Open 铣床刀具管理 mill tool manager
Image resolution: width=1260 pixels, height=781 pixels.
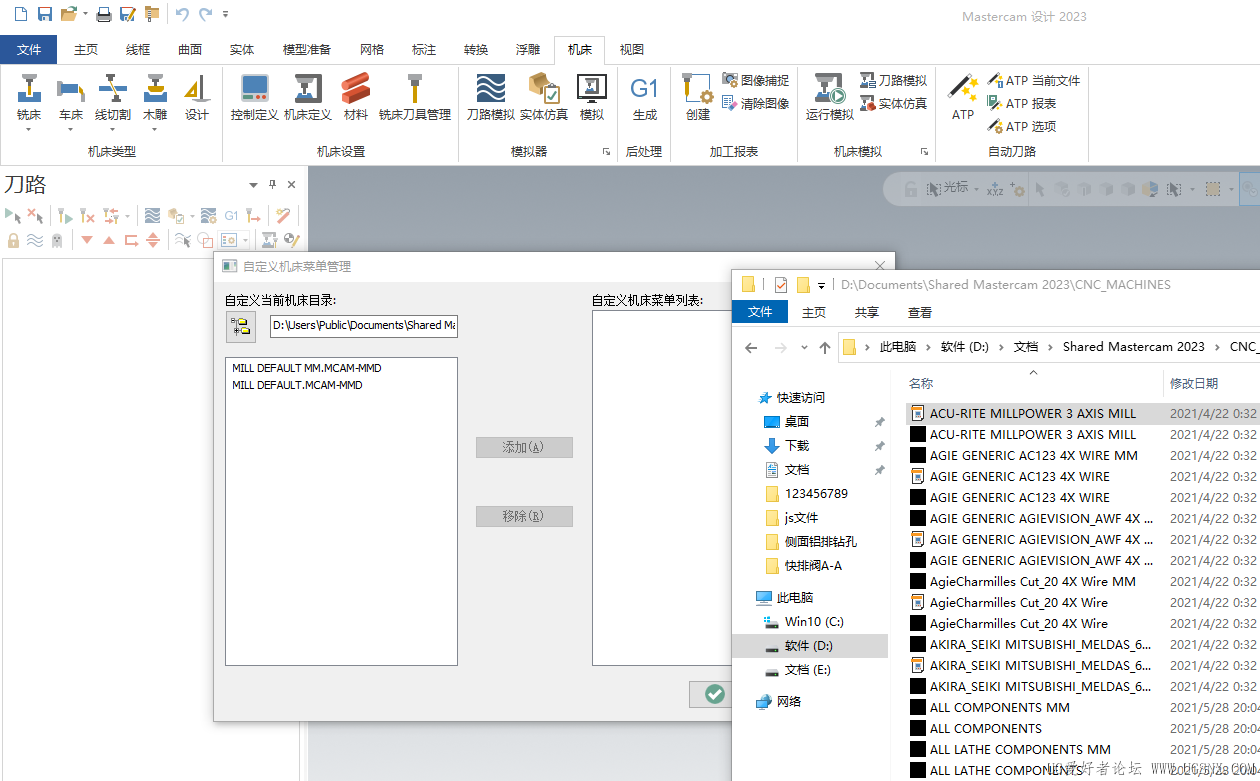pos(415,97)
